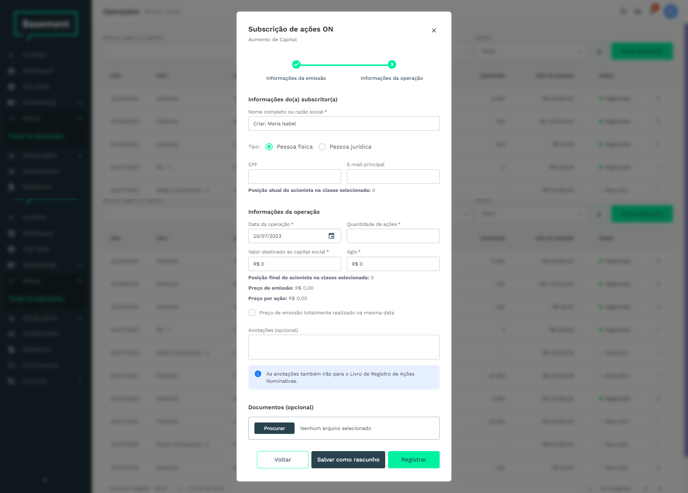Image resolution: width=688 pixels, height=493 pixels.
Task: Click the Anotações text area
Action: tap(343, 347)
